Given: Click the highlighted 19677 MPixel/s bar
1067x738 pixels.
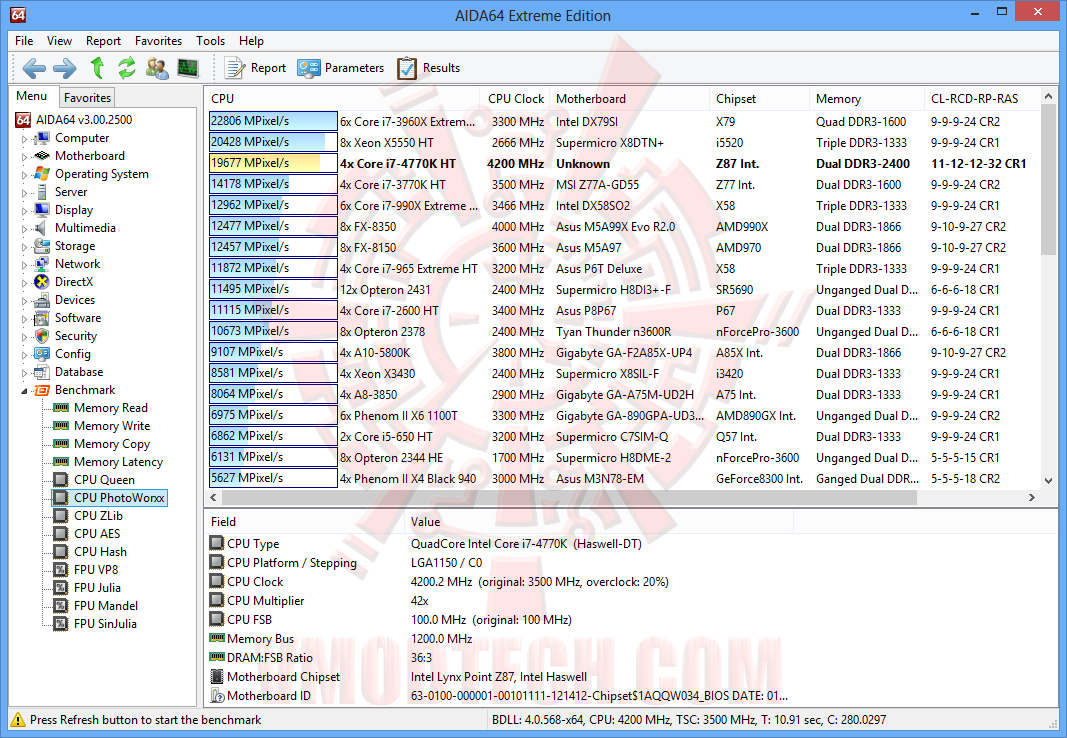Looking at the screenshot, I should [x=273, y=163].
